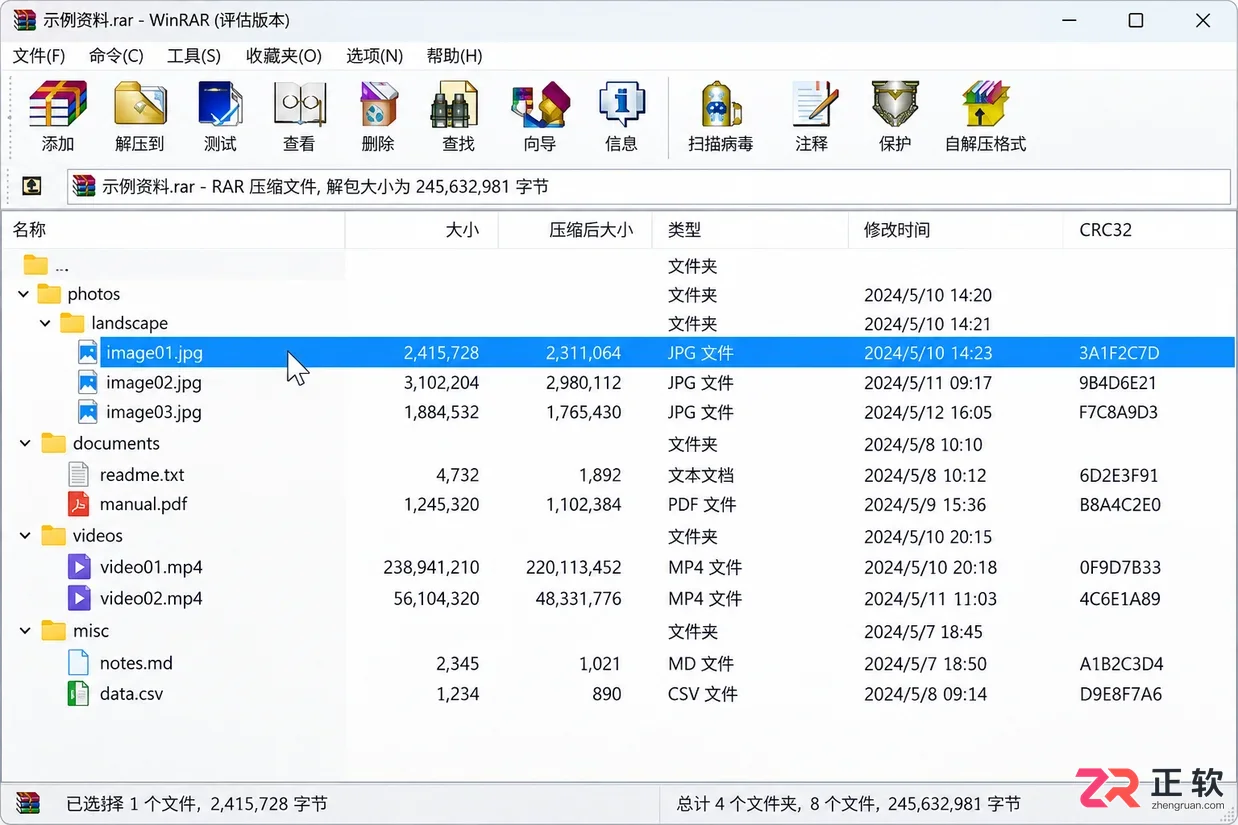Click the CRC value 6D2E3F91

point(1120,475)
